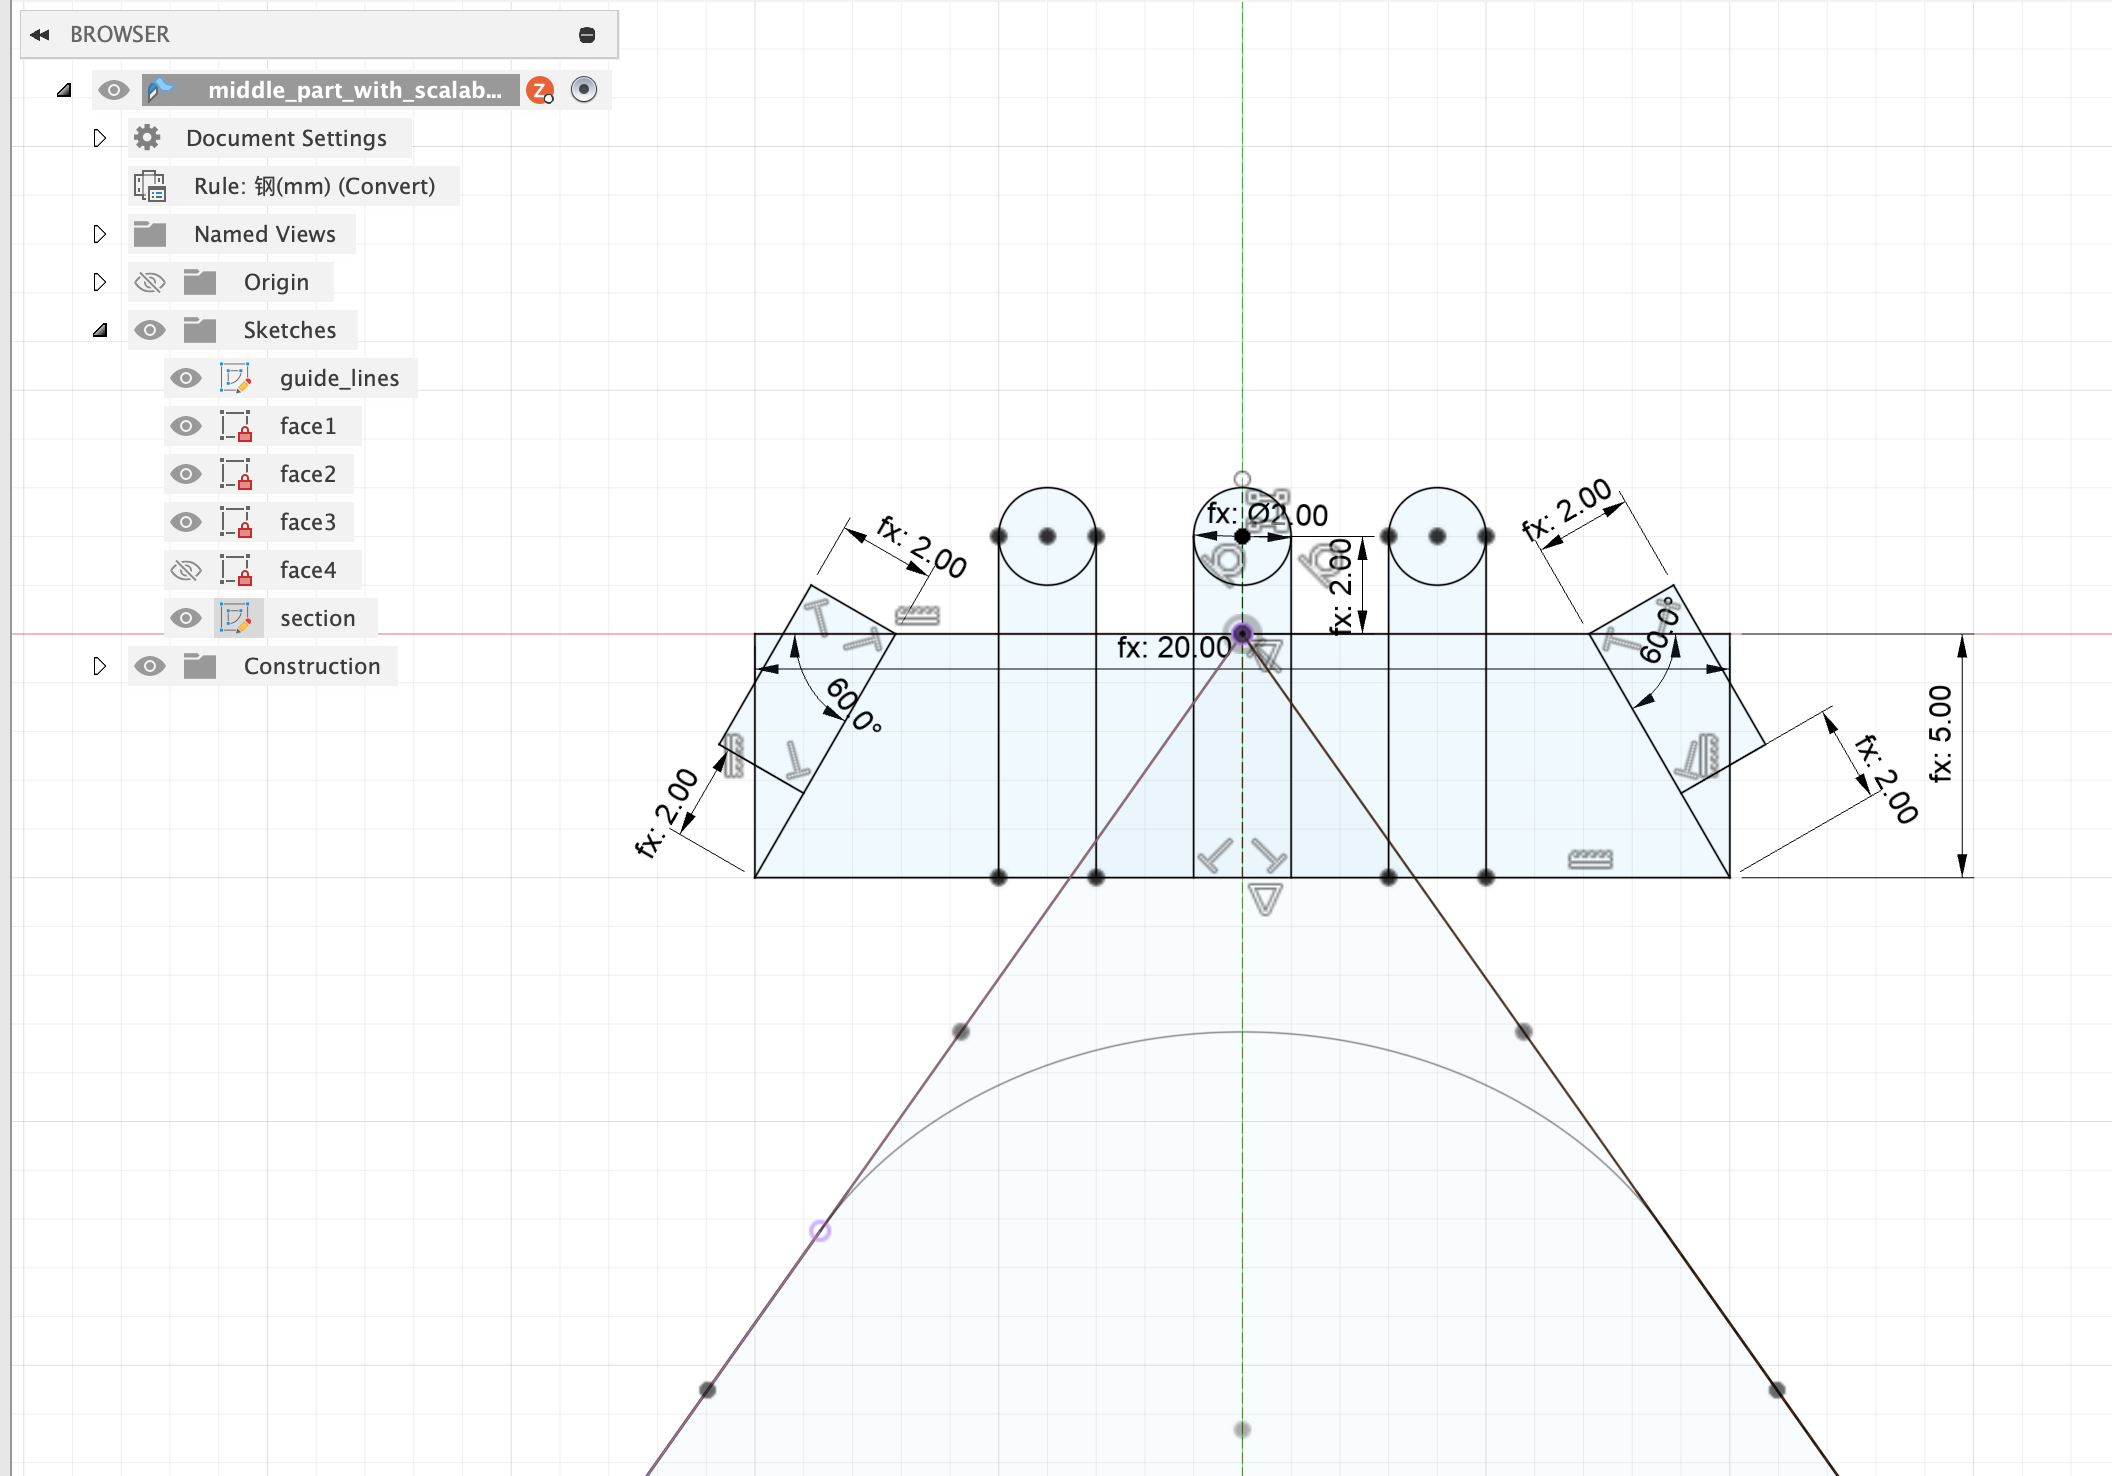This screenshot has height=1476, width=2112.
Task: Click the section sketch edit icon
Action: (x=236, y=618)
